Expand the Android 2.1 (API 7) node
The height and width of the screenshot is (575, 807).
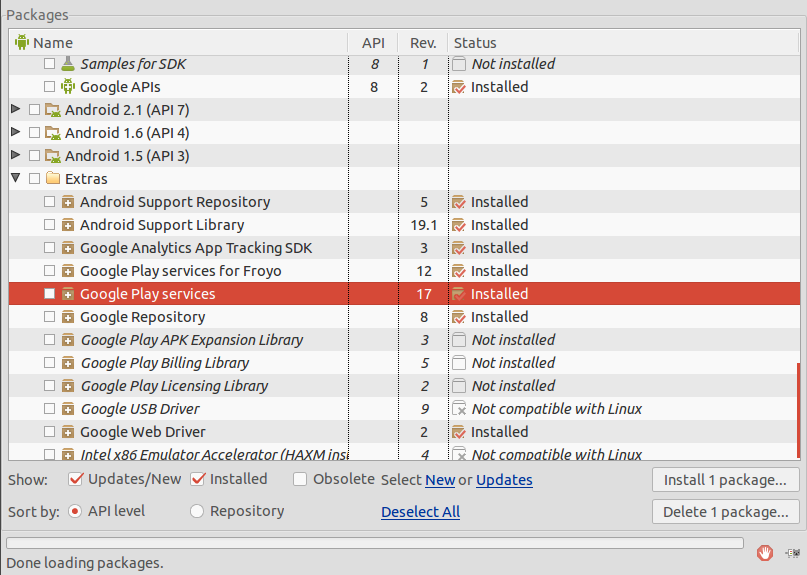pos(16,109)
